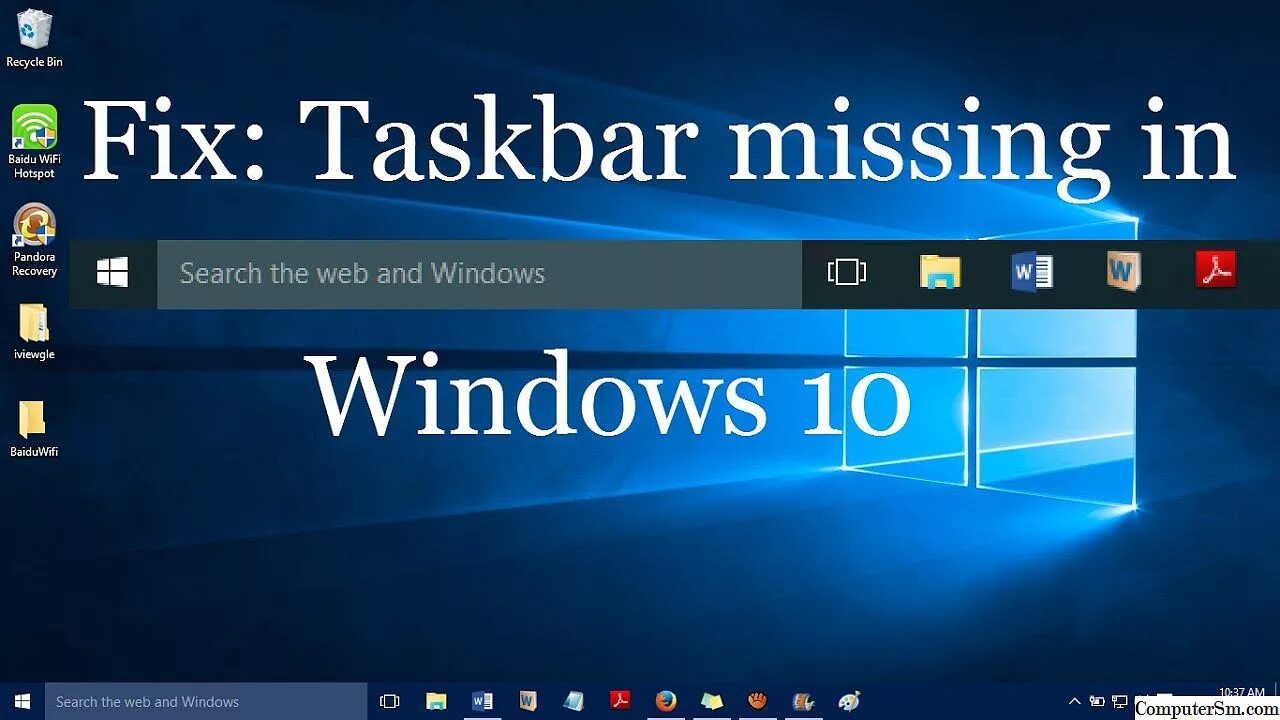The image size is (1280, 720).
Task: Open Task View from the bottom taskbar
Action: (x=390, y=702)
